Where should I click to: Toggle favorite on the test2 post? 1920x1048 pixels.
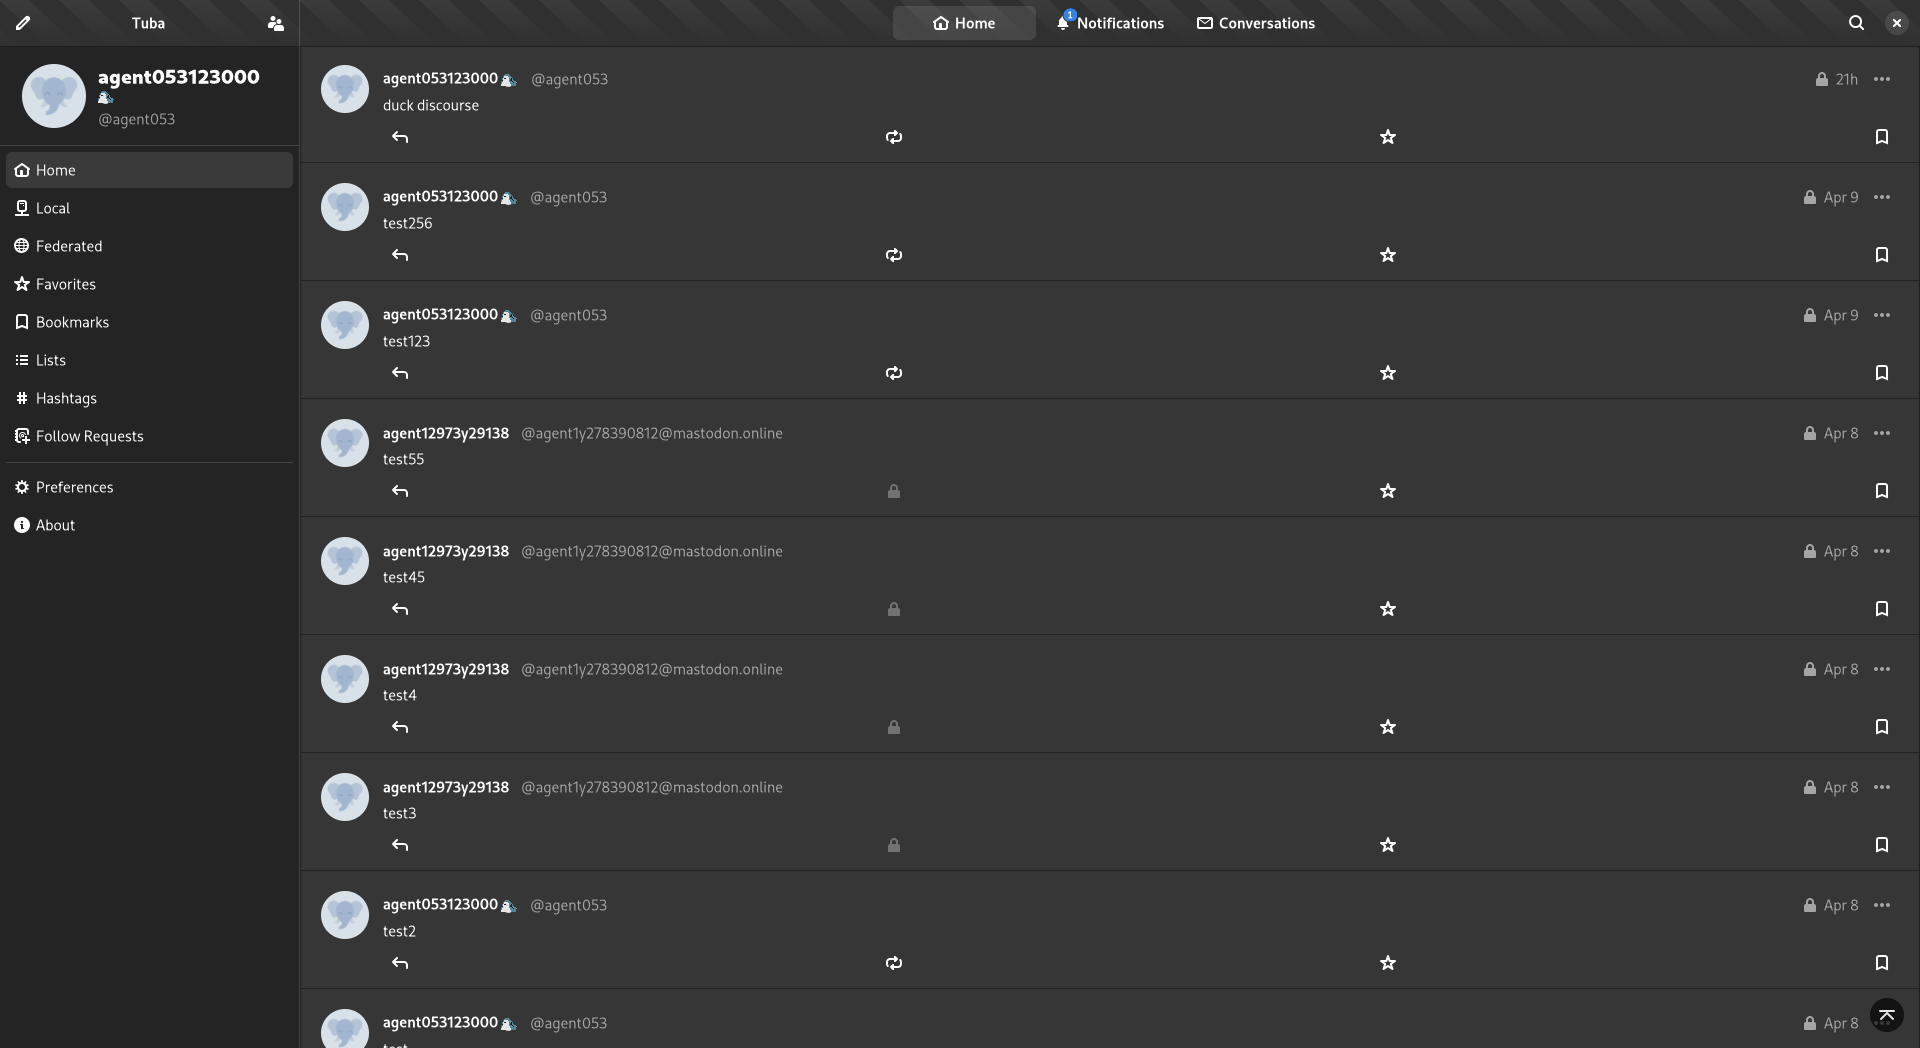1387,963
